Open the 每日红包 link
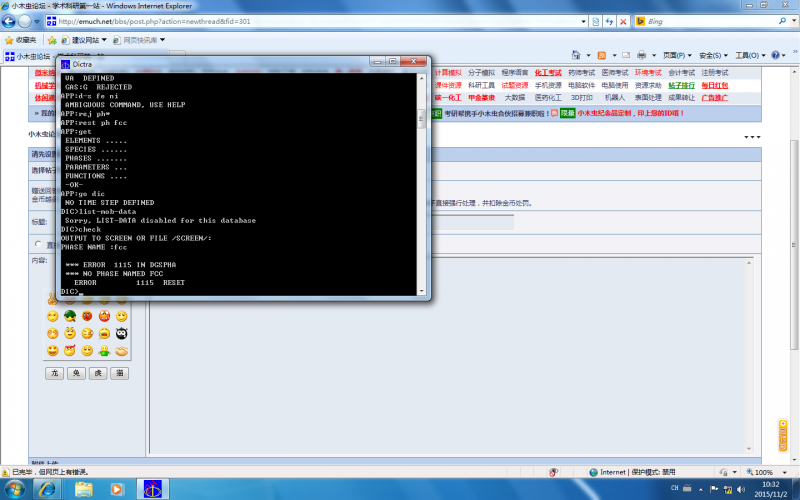Image resolution: width=800 pixels, height=500 pixels. point(714,85)
